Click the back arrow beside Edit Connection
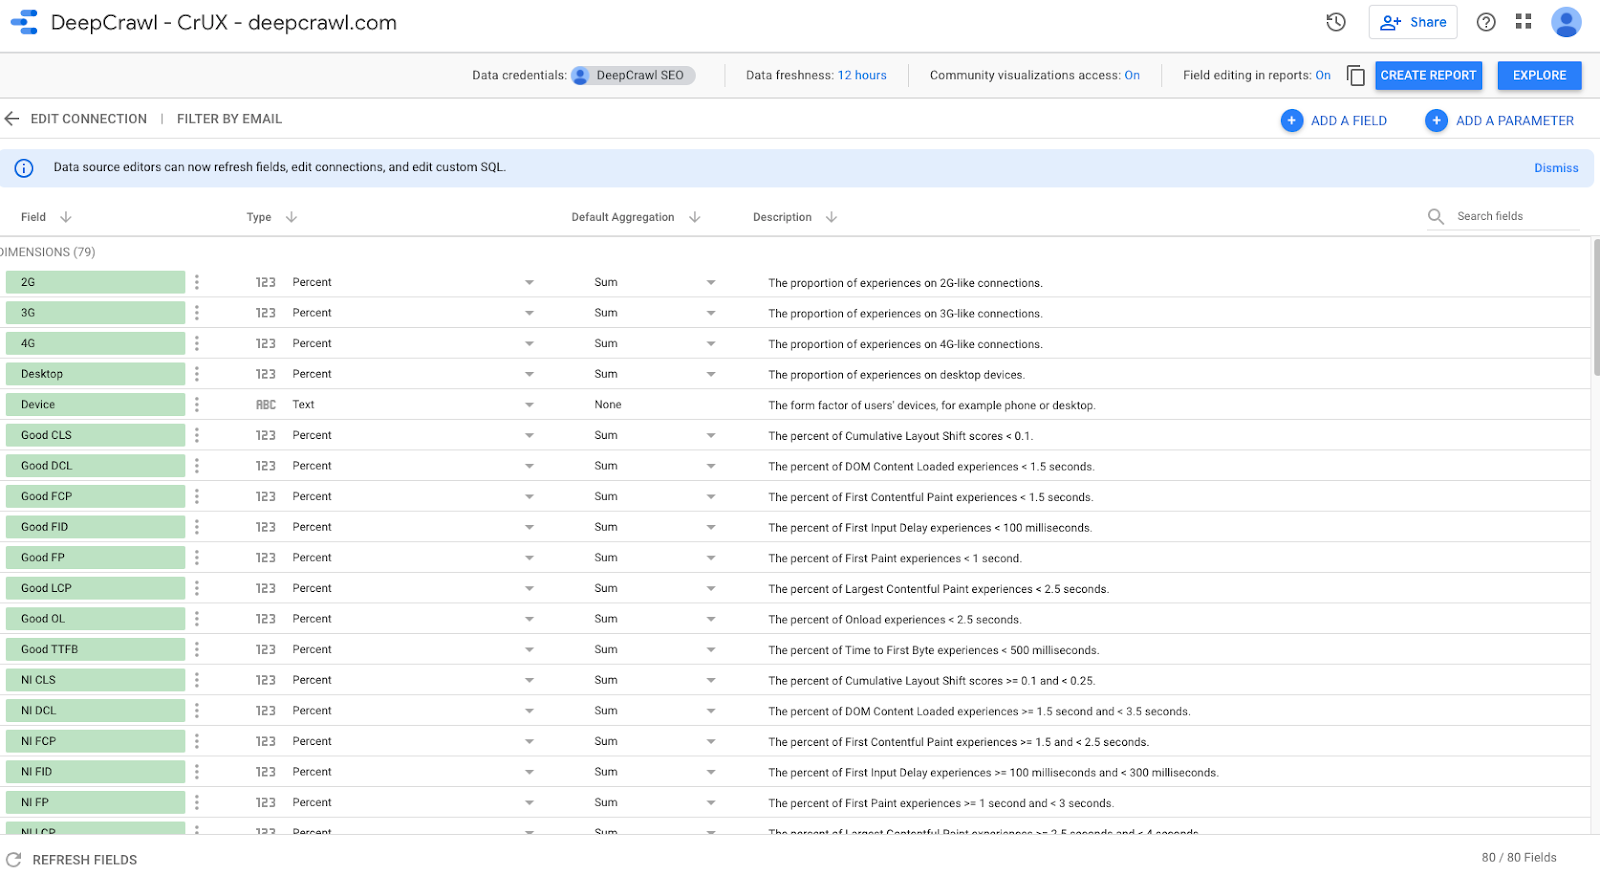 pos(12,118)
